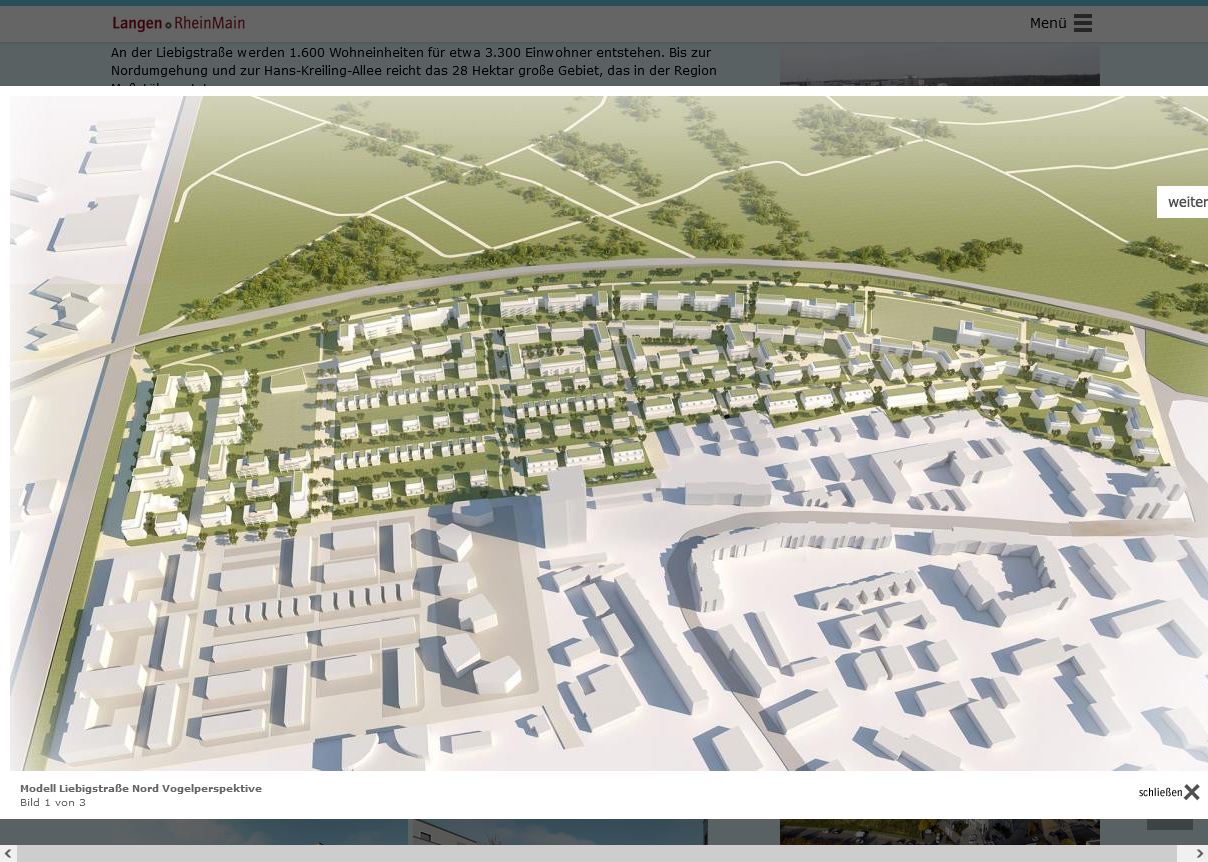
Task: Click the horizontal scrollbar track
Action: [x=600, y=853]
